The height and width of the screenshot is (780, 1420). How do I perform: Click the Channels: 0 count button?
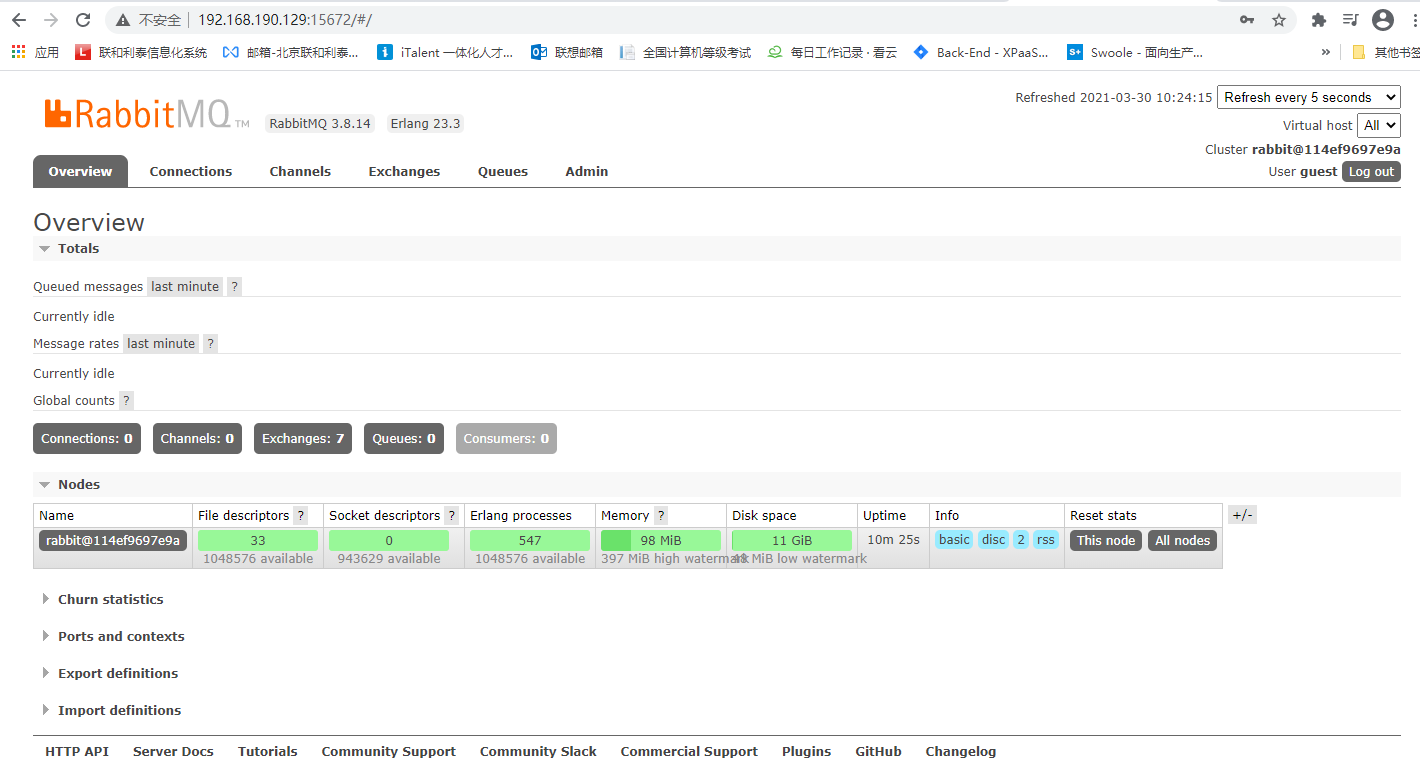[197, 439]
